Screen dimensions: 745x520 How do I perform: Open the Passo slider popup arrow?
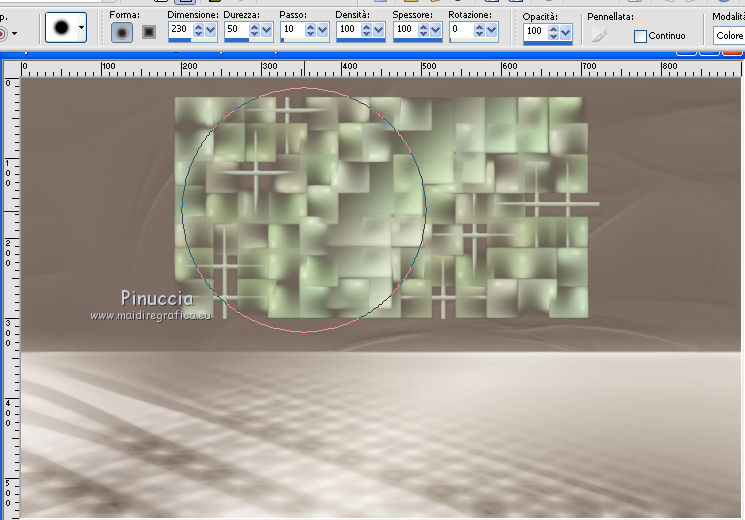[323, 30]
